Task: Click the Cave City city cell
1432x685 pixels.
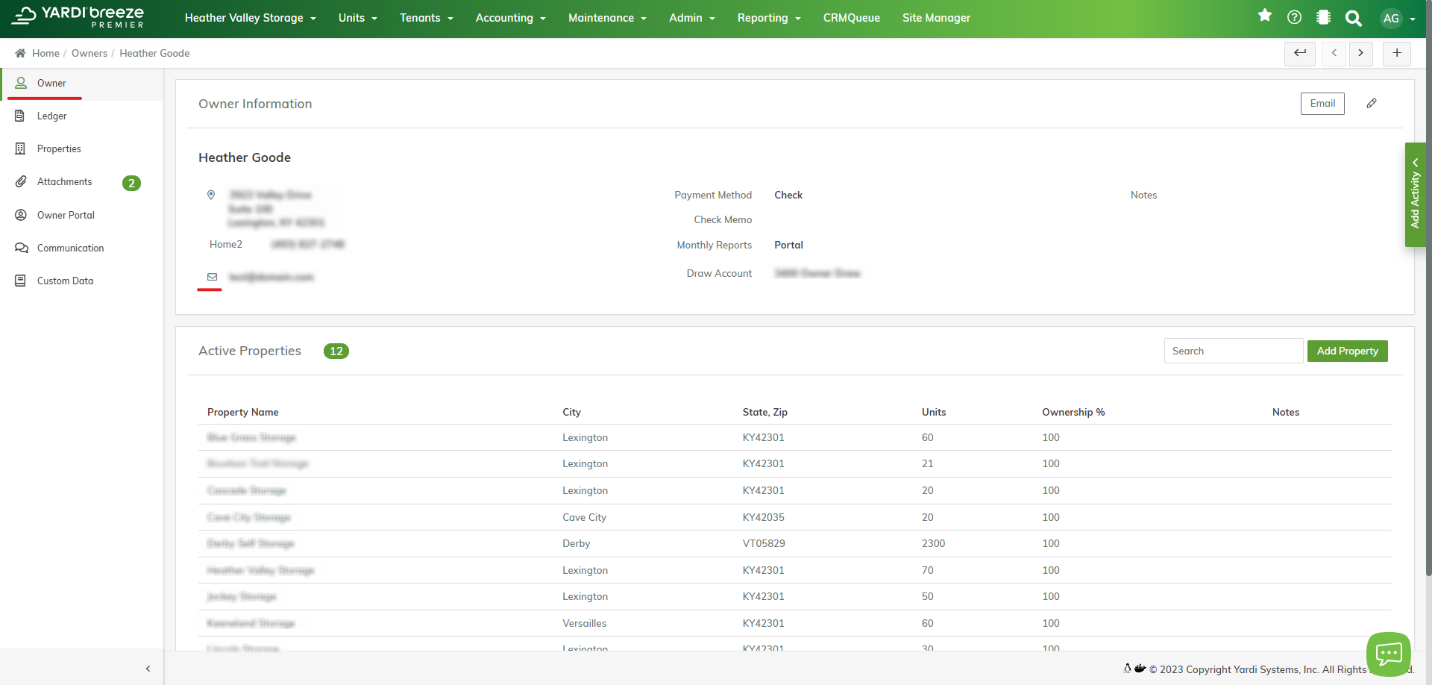Action: 584,517
